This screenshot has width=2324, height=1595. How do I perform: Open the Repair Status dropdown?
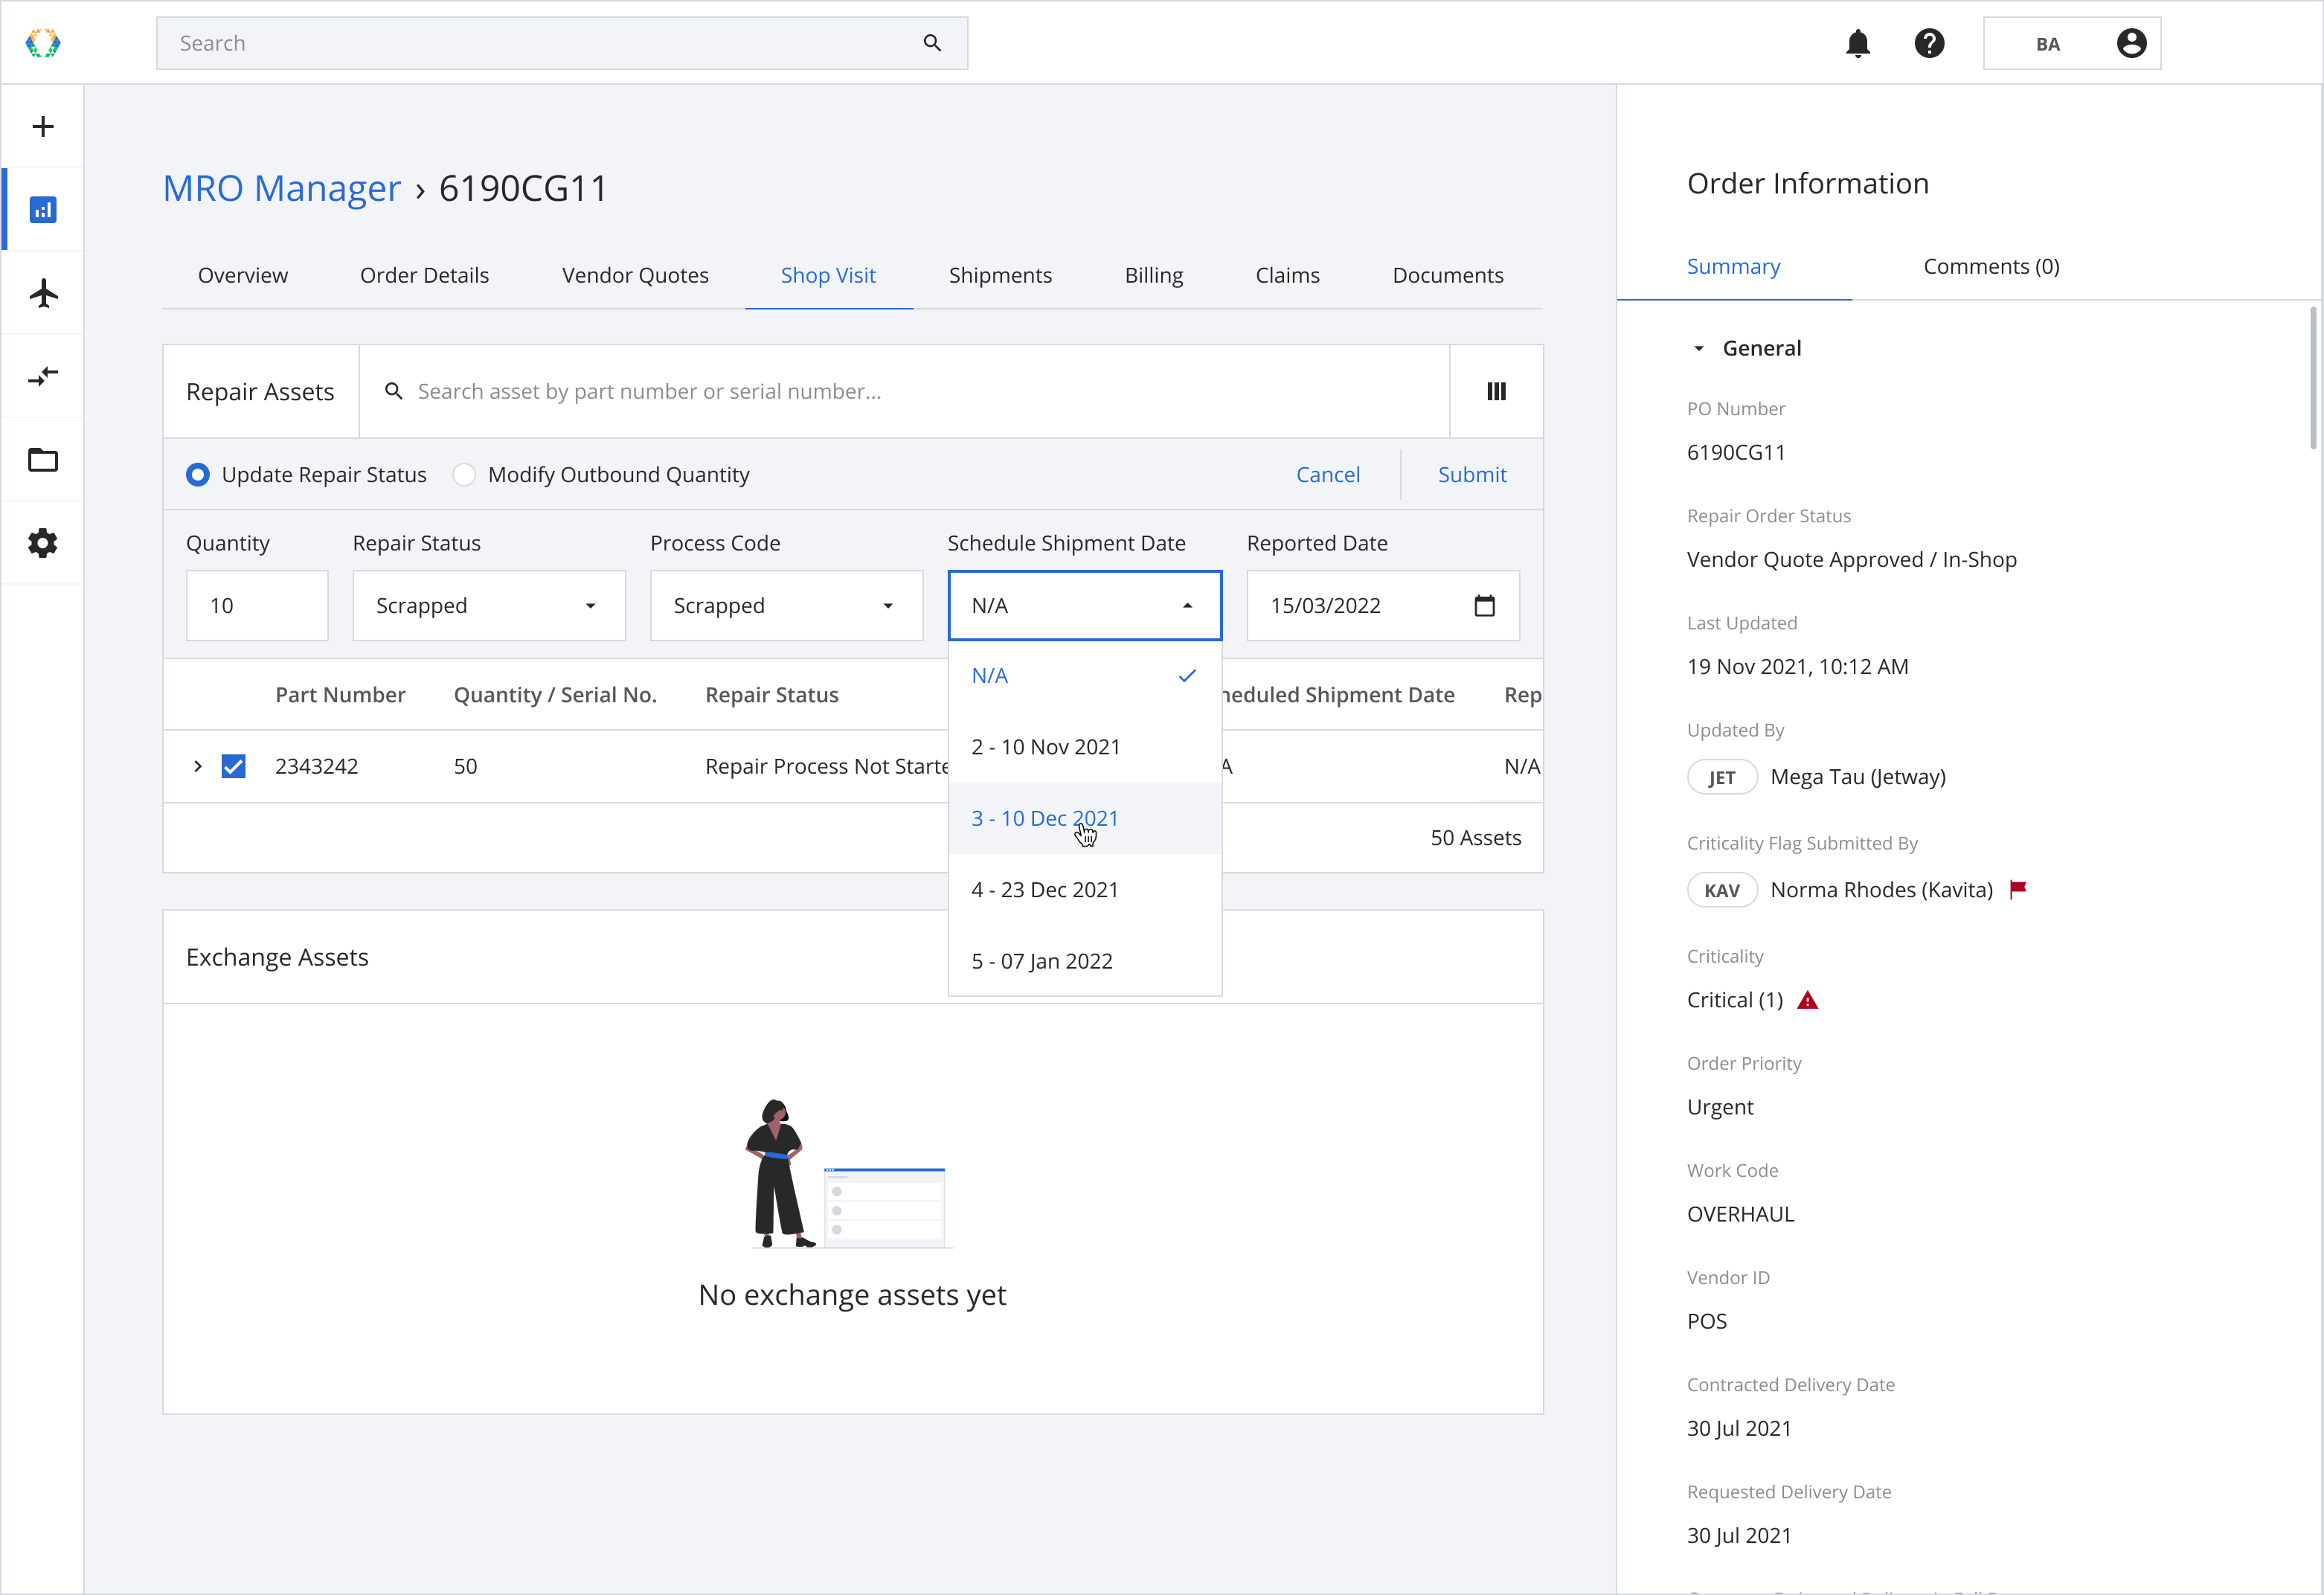[489, 605]
